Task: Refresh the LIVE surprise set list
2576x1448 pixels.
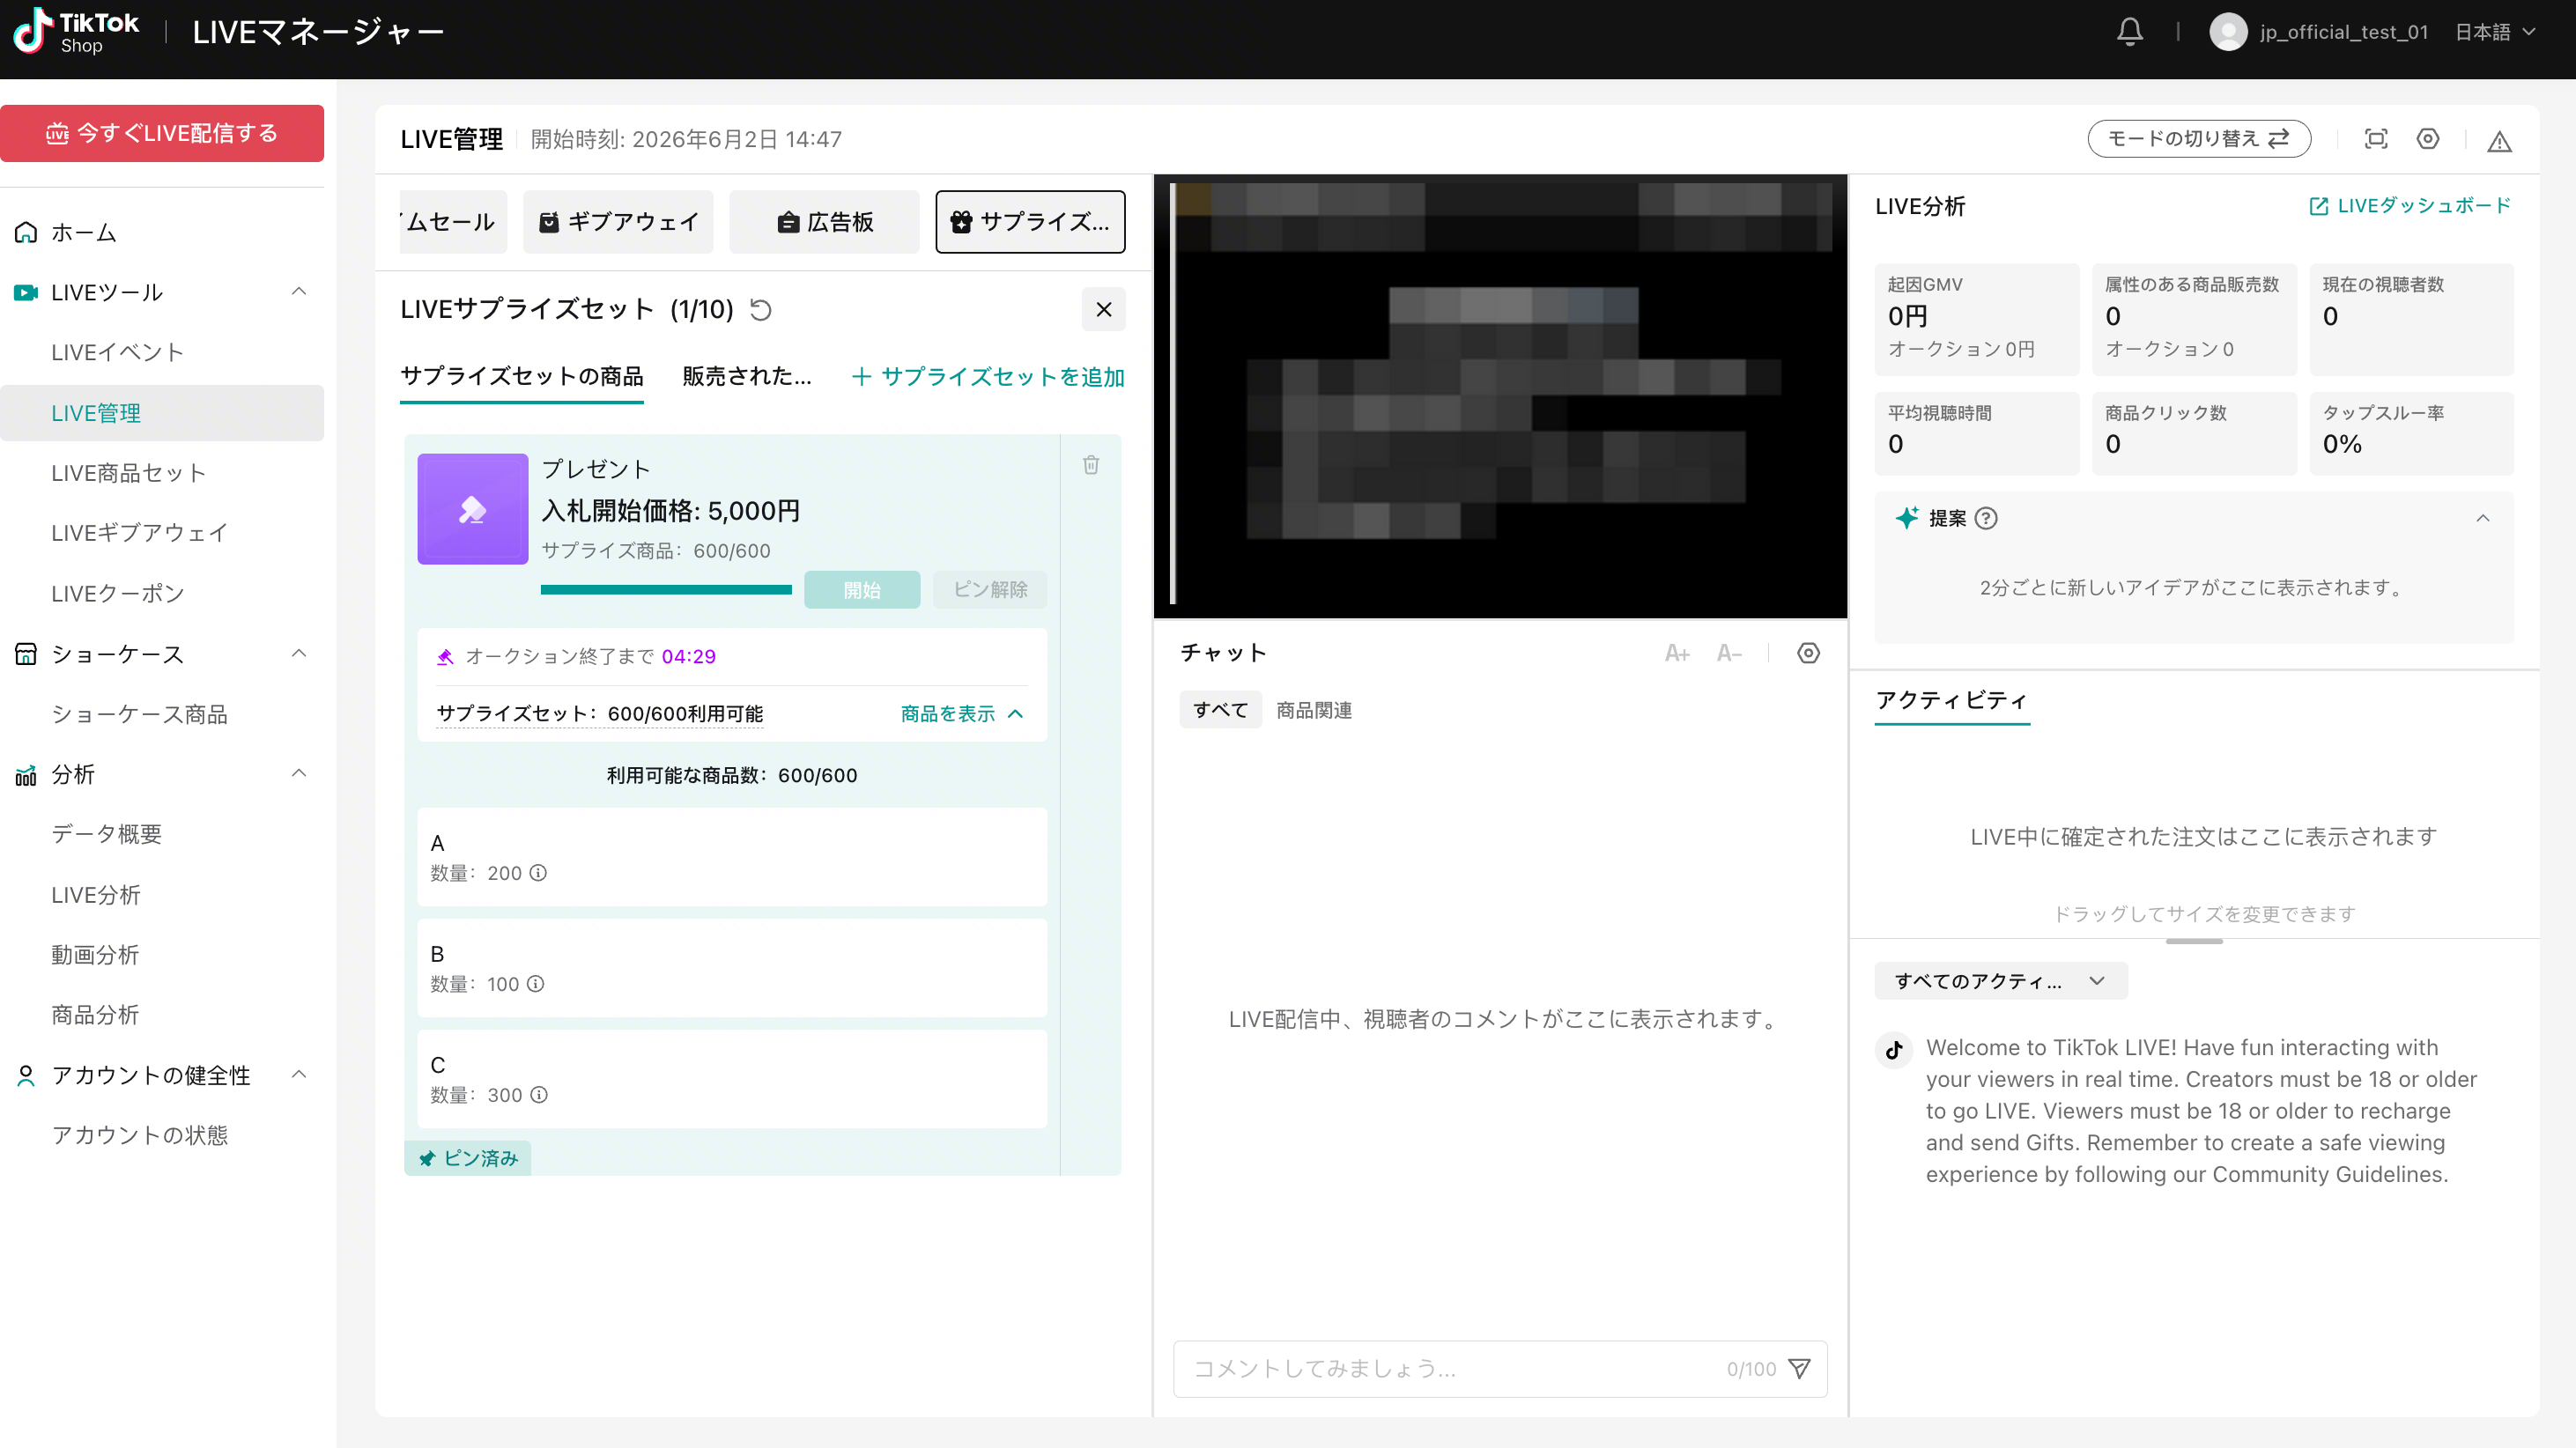Action: click(x=761, y=310)
